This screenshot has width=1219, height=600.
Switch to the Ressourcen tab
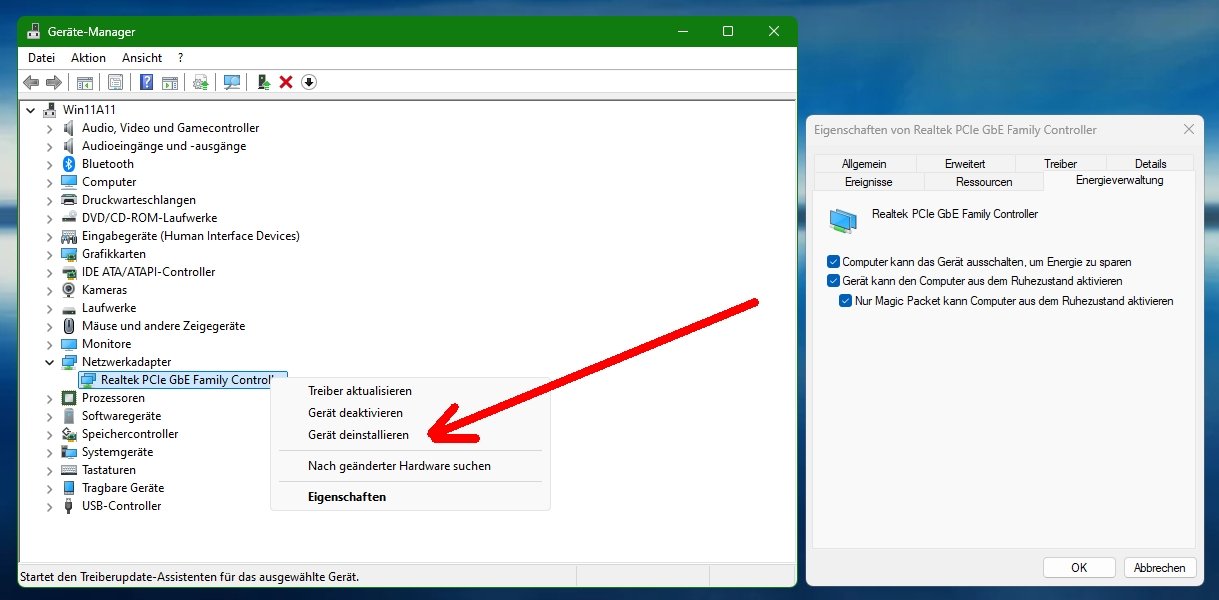[x=984, y=182]
